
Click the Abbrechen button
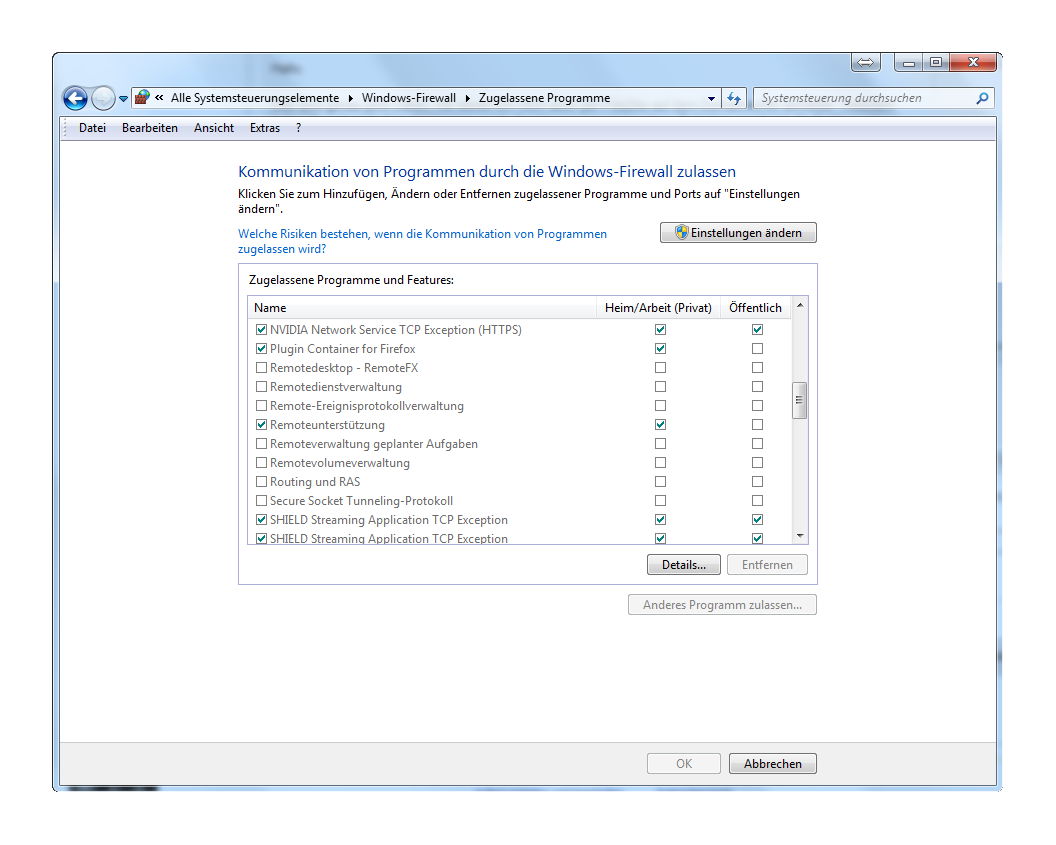pyautogui.click(x=772, y=764)
